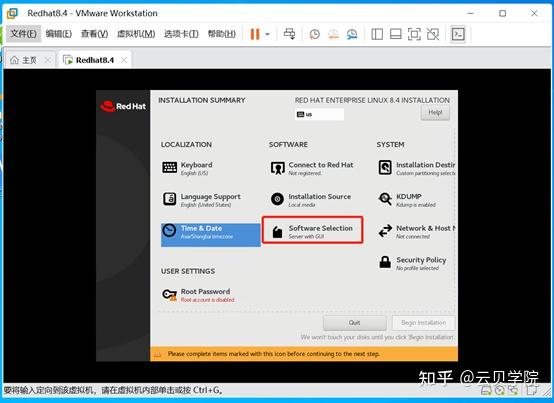Open the Snapshot Manager wrench clock icon
Screen dimensions: 554x403
click(x=352, y=34)
